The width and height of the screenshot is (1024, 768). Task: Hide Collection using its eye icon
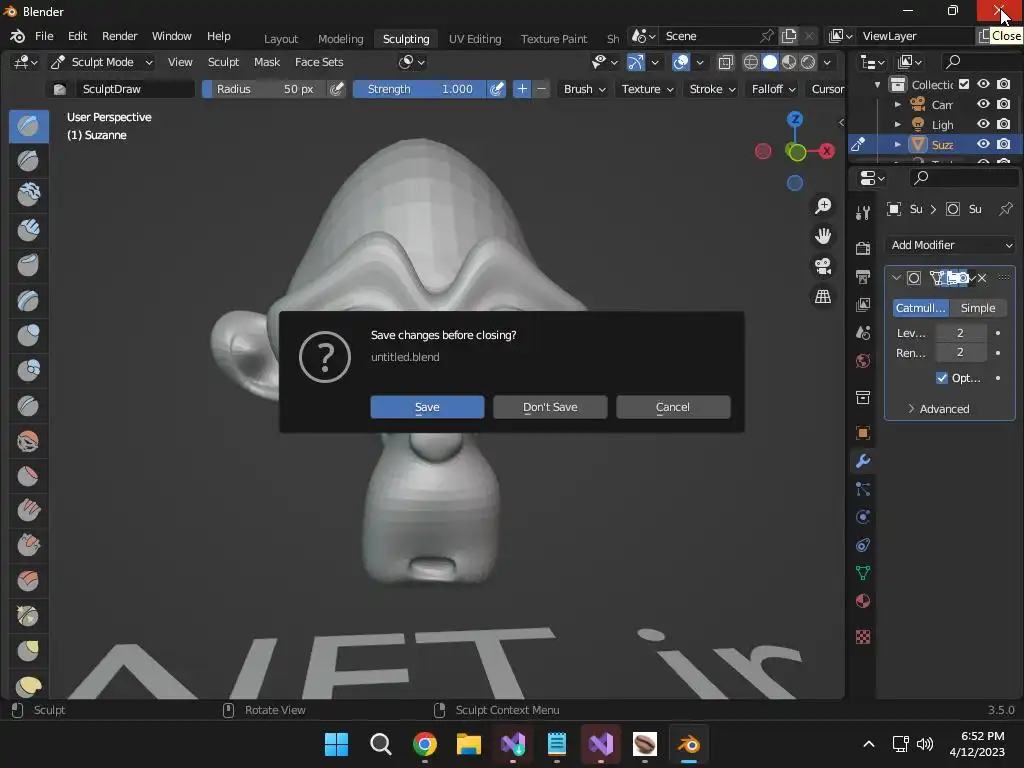pyautogui.click(x=983, y=84)
